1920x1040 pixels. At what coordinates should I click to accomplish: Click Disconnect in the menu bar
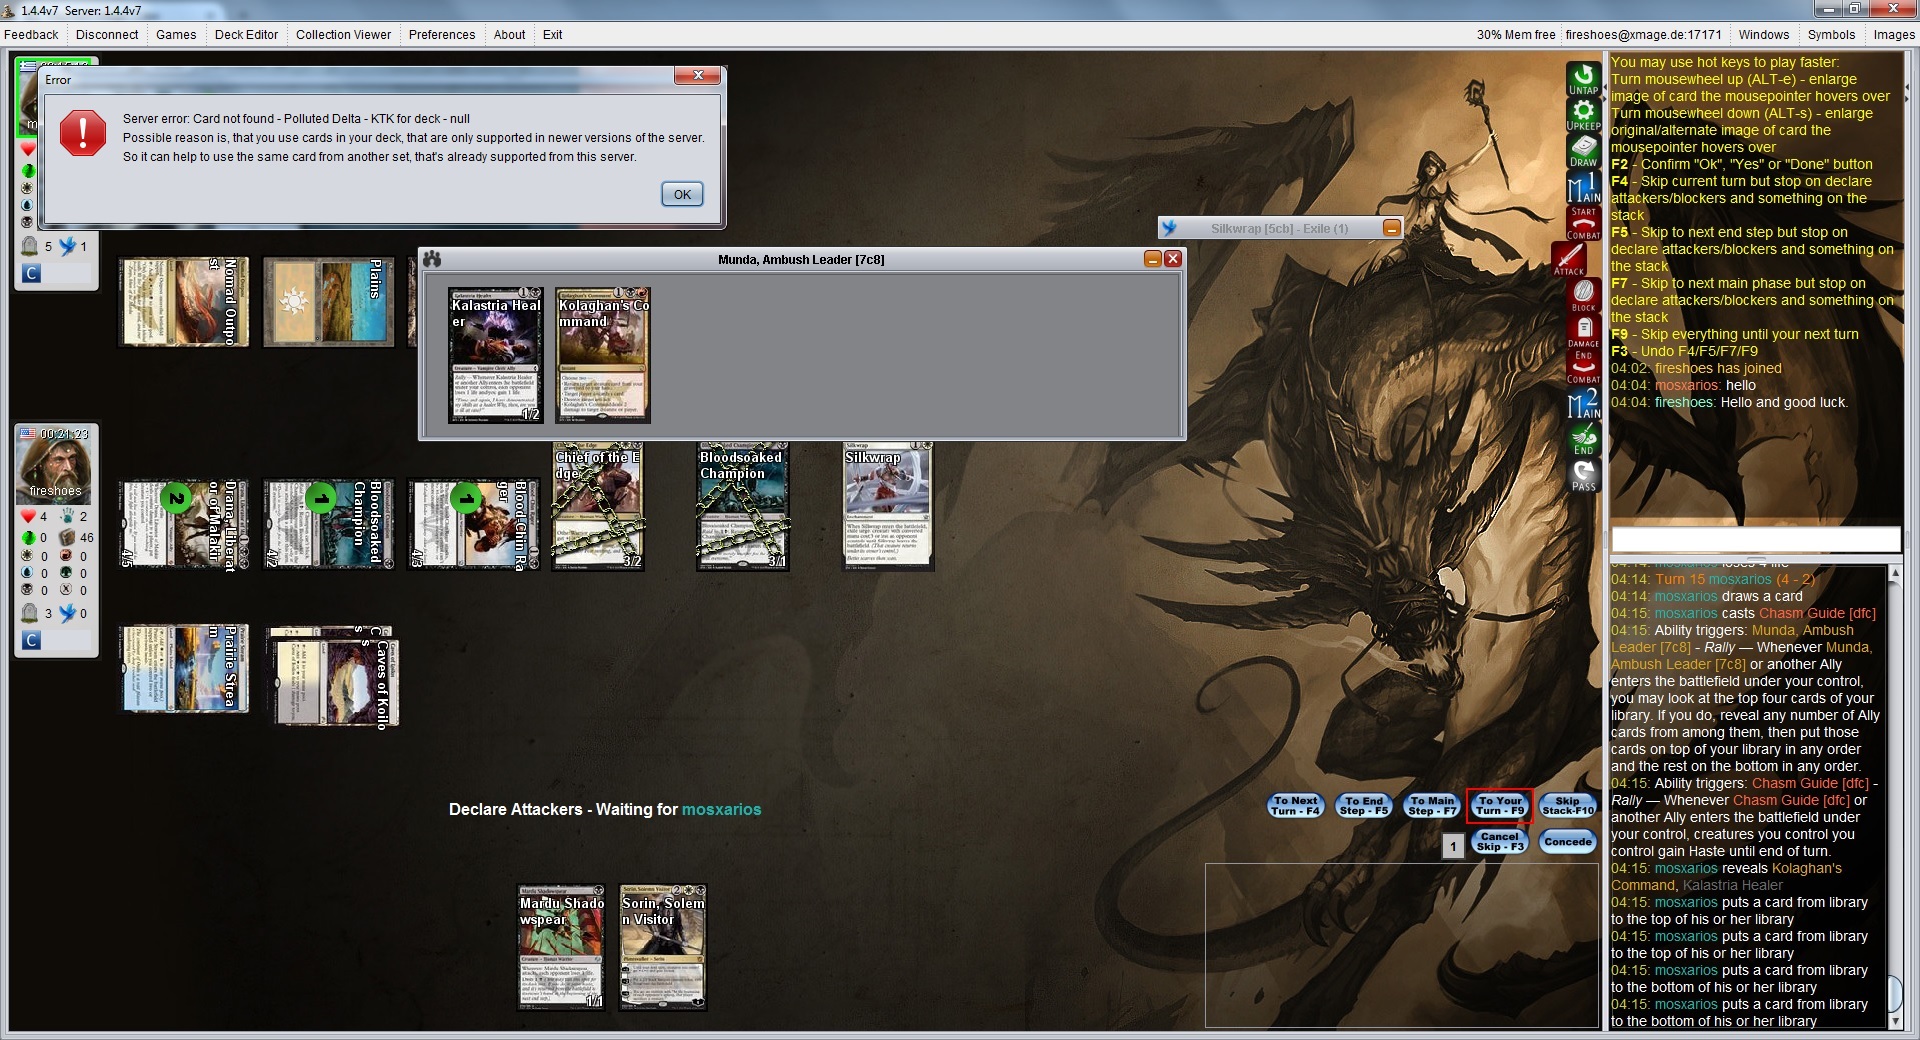[x=107, y=34]
